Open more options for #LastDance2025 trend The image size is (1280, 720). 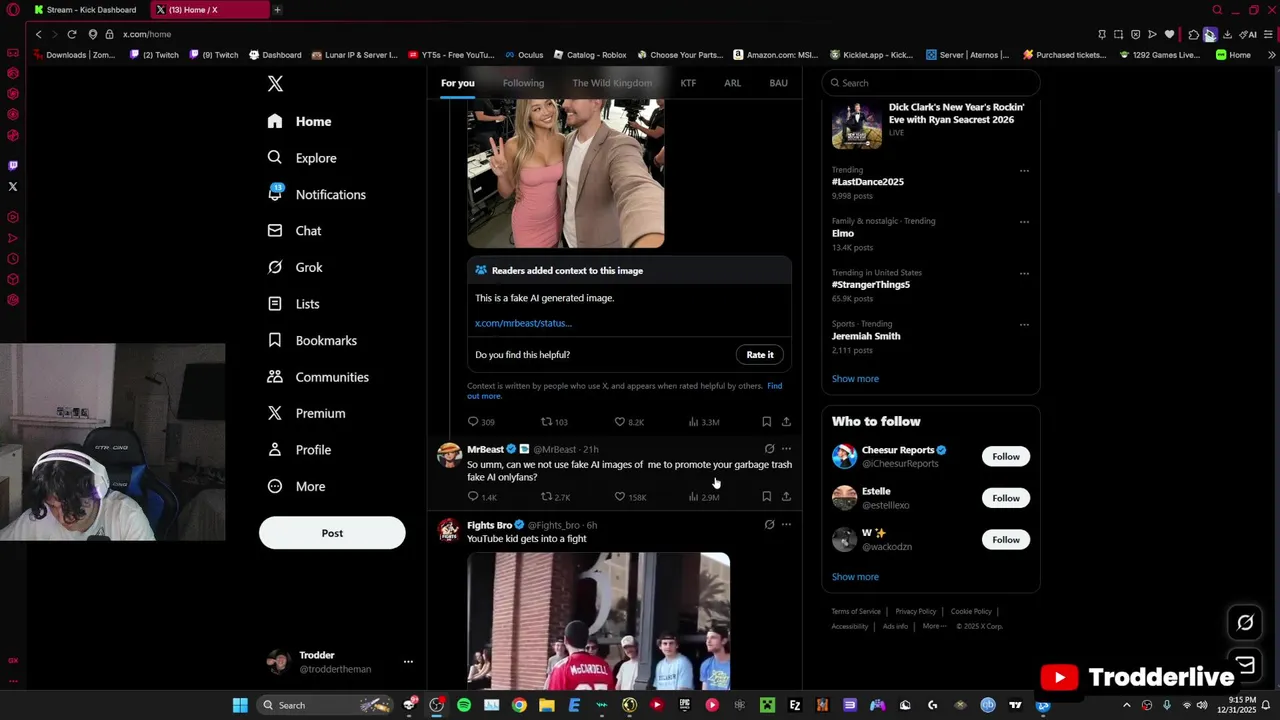tap(1024, 171)
